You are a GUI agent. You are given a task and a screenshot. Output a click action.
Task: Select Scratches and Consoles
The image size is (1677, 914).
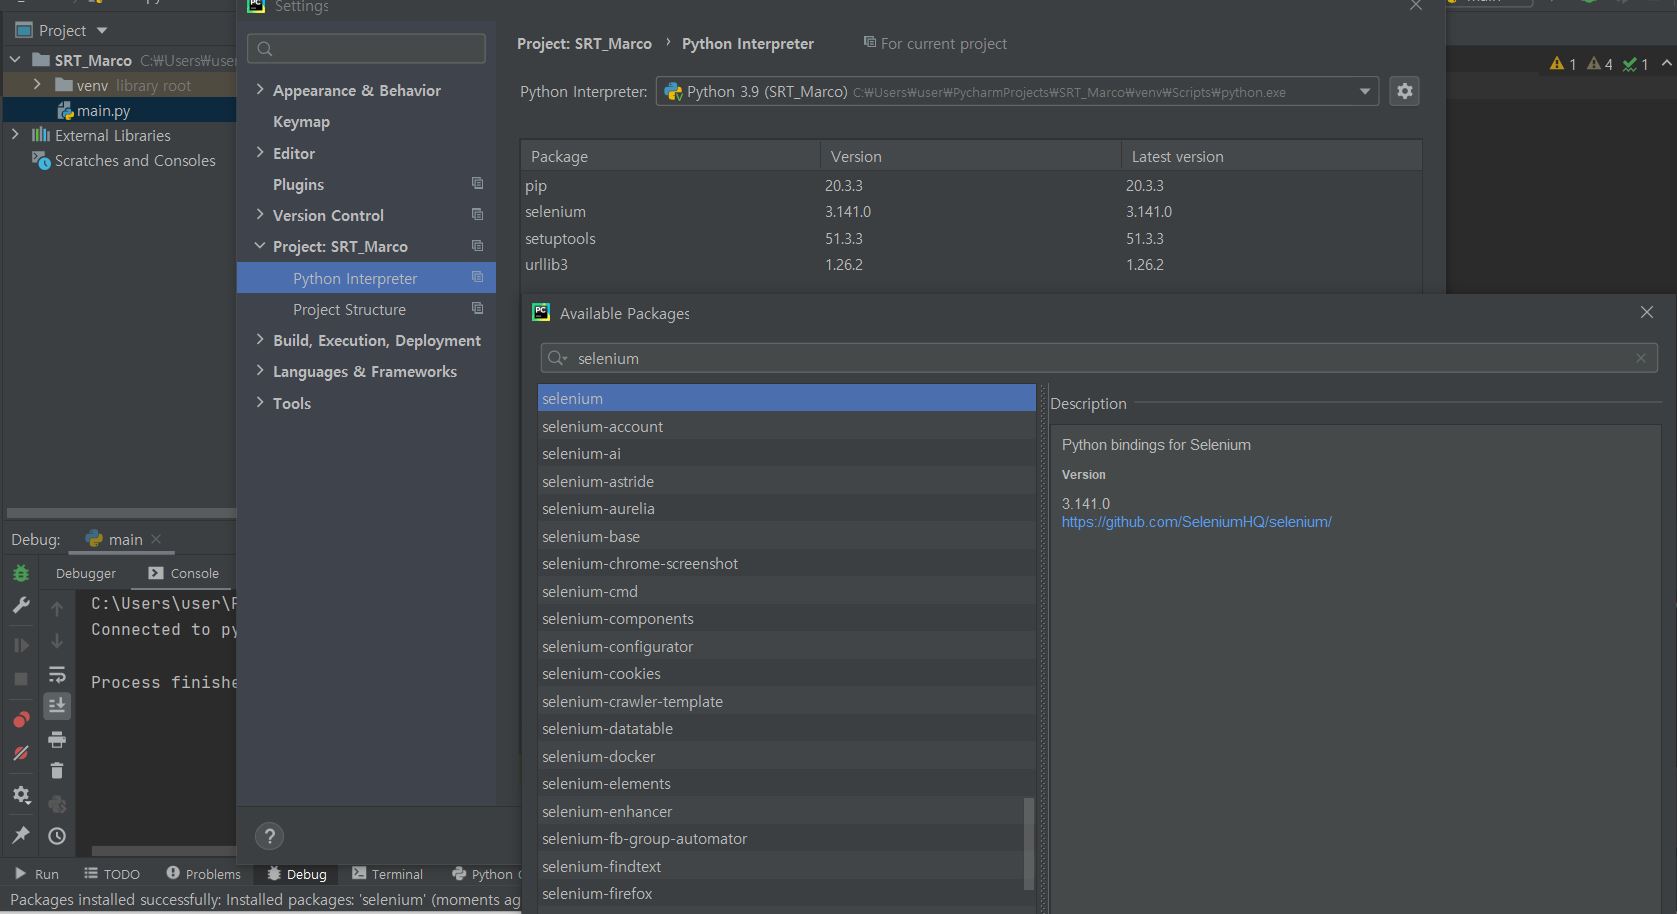135,160
